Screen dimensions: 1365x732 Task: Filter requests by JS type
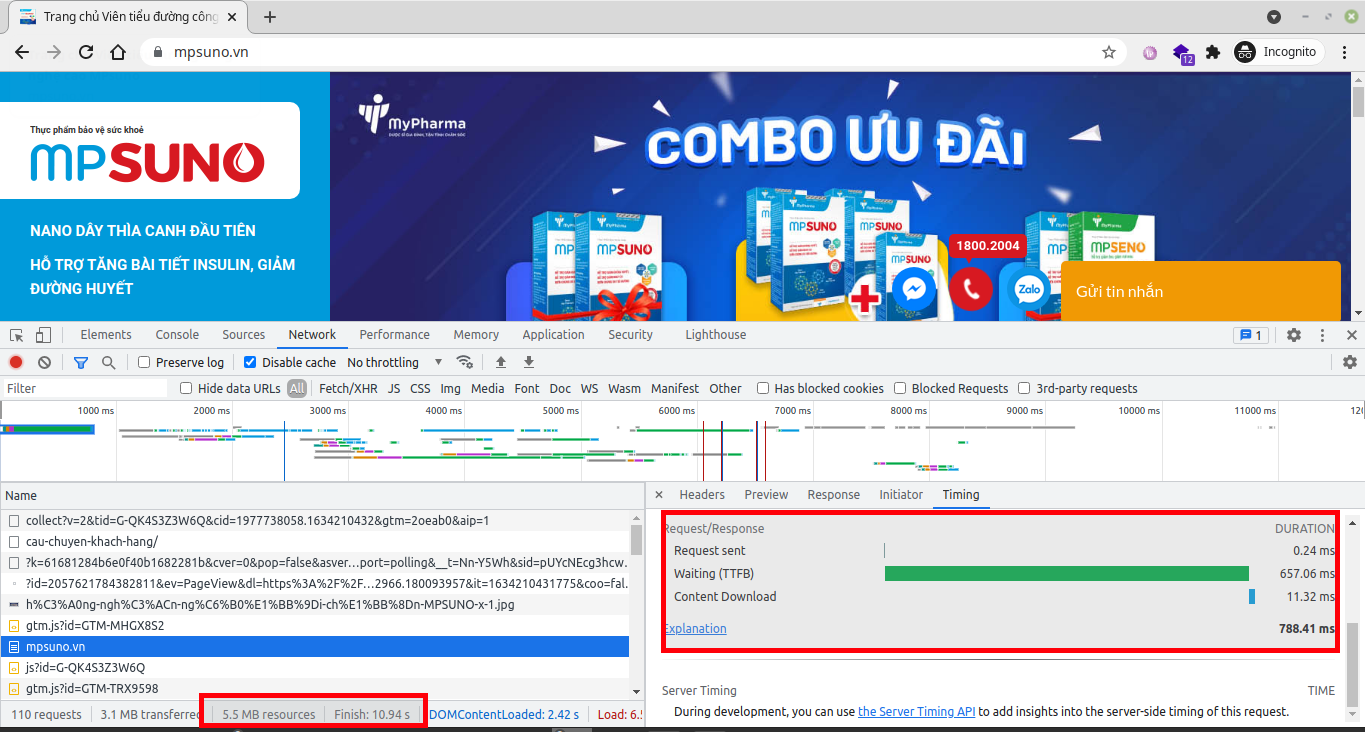394,389
